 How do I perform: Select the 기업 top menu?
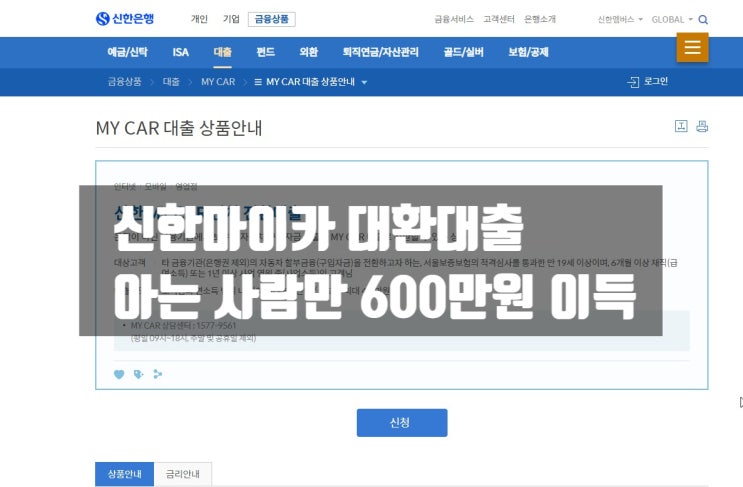231,19
